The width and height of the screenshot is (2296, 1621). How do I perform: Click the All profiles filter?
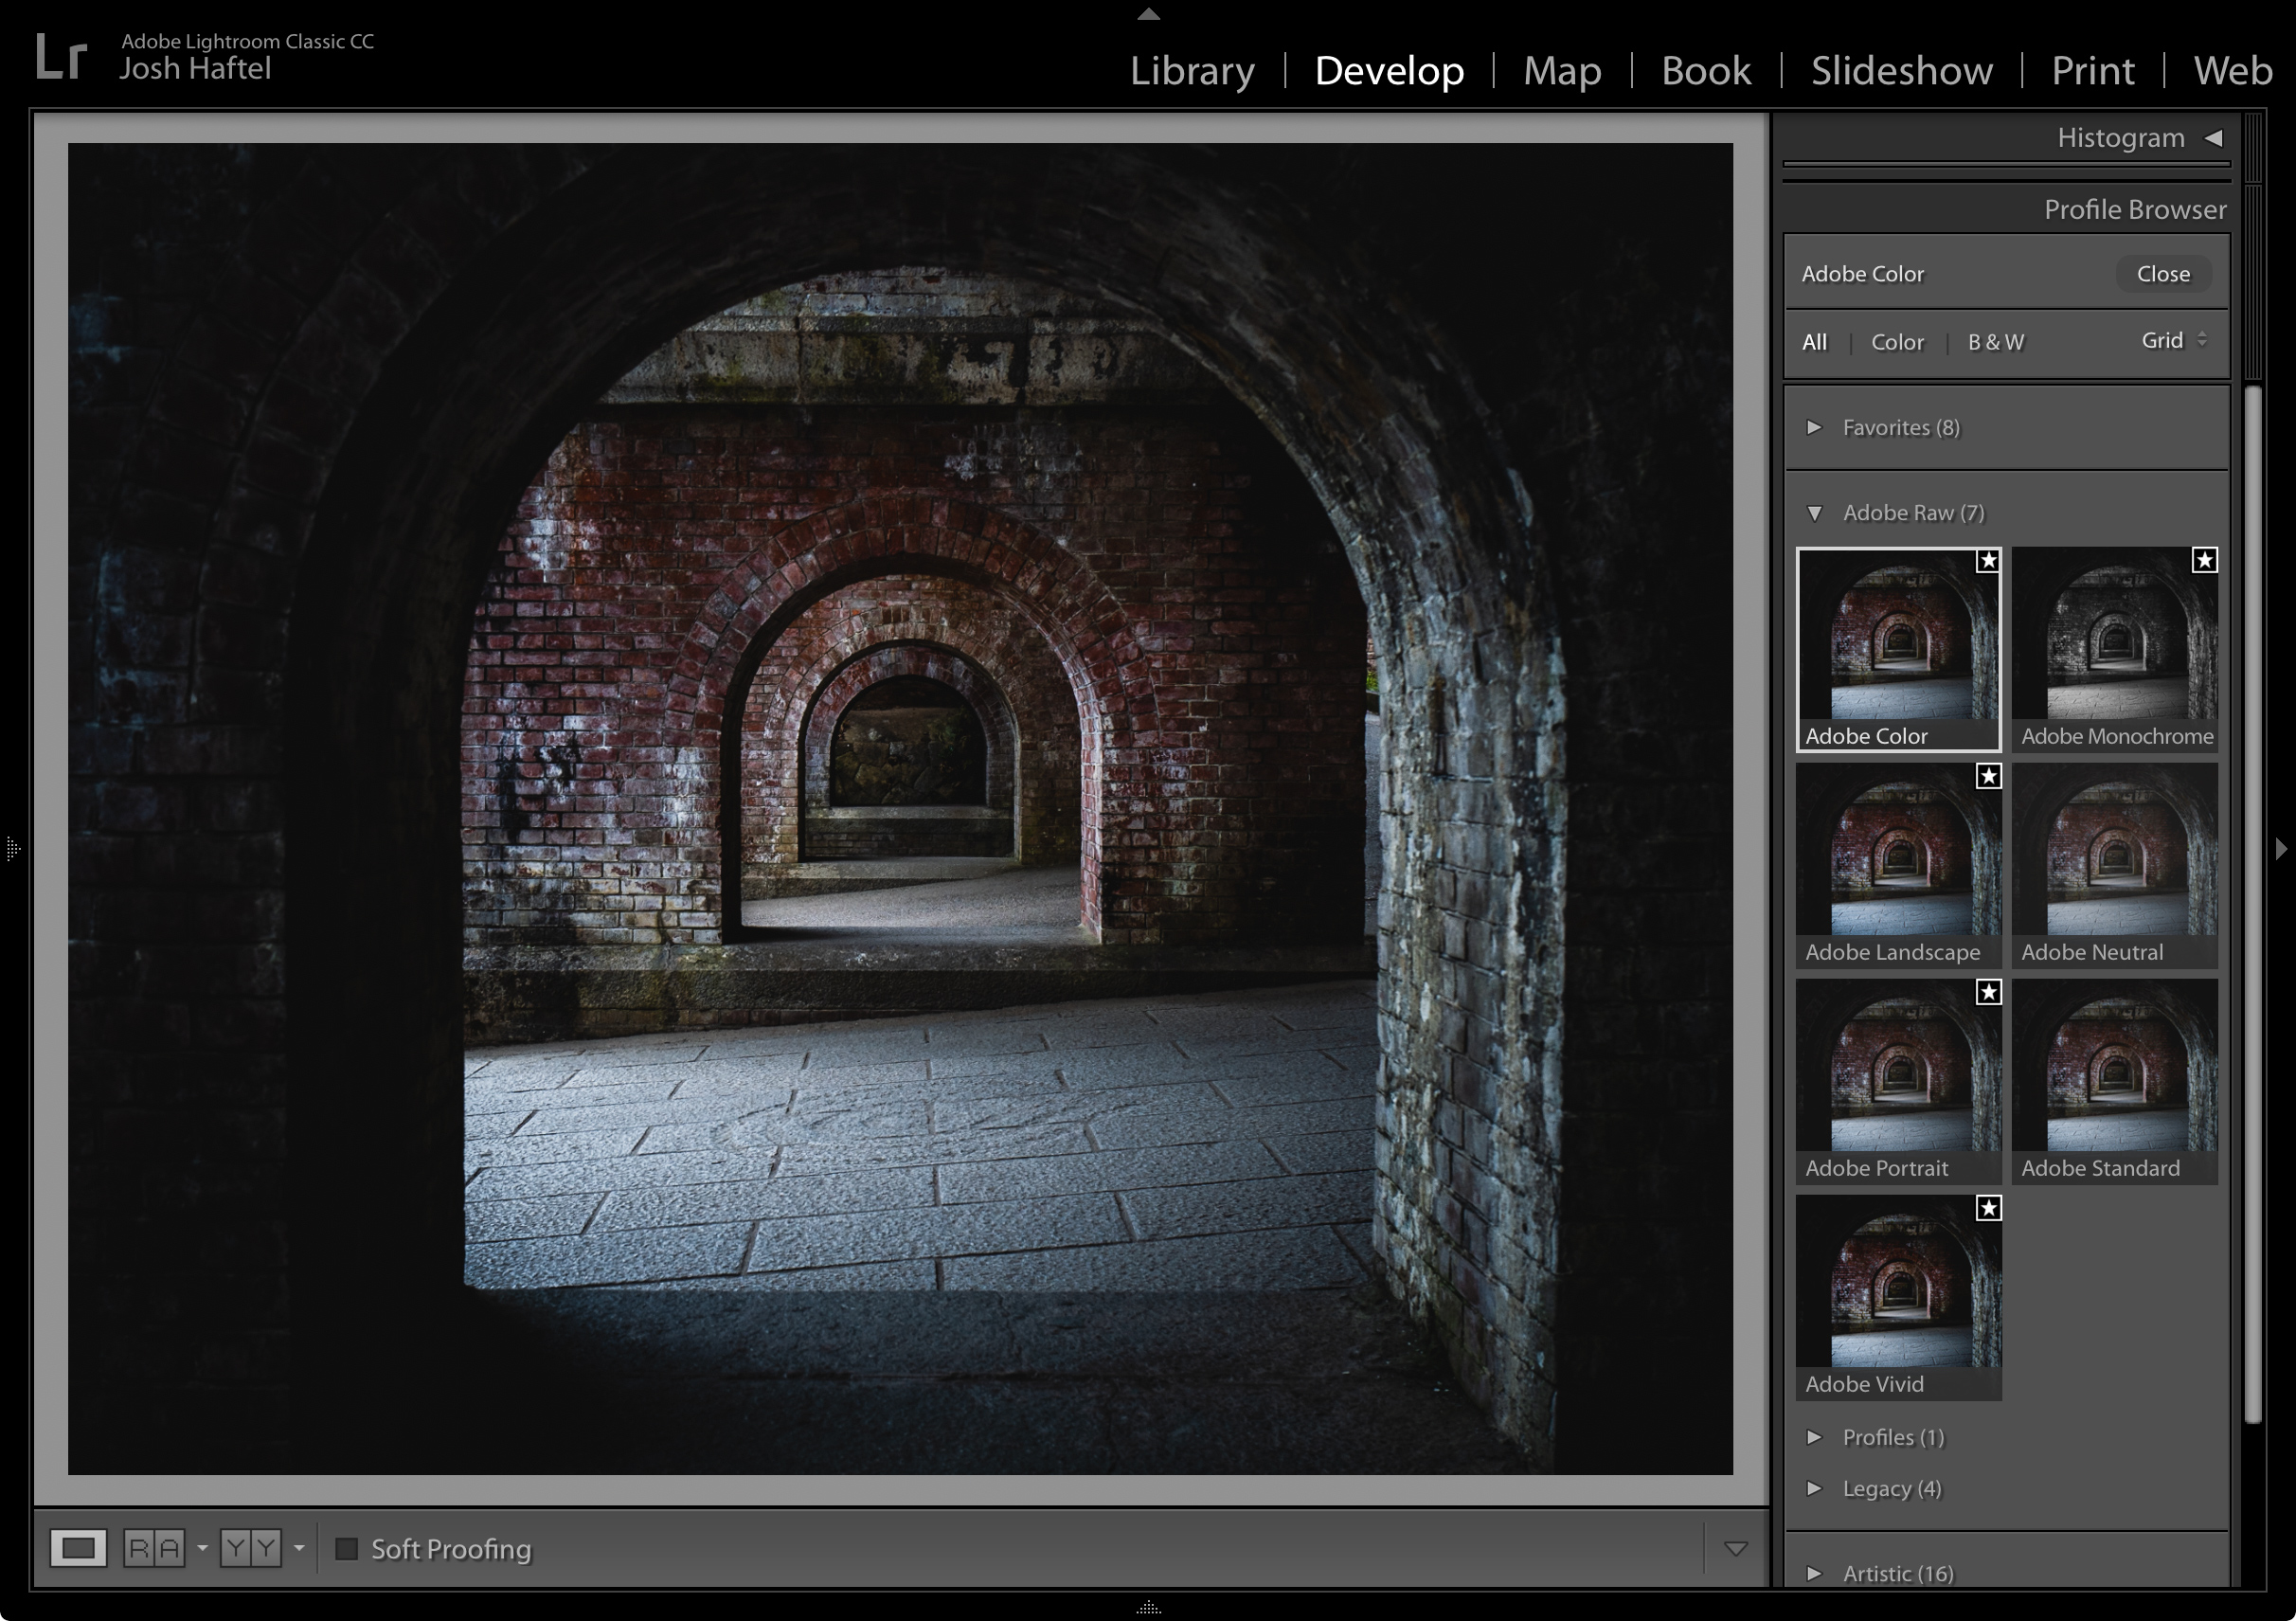point(1815,342)
